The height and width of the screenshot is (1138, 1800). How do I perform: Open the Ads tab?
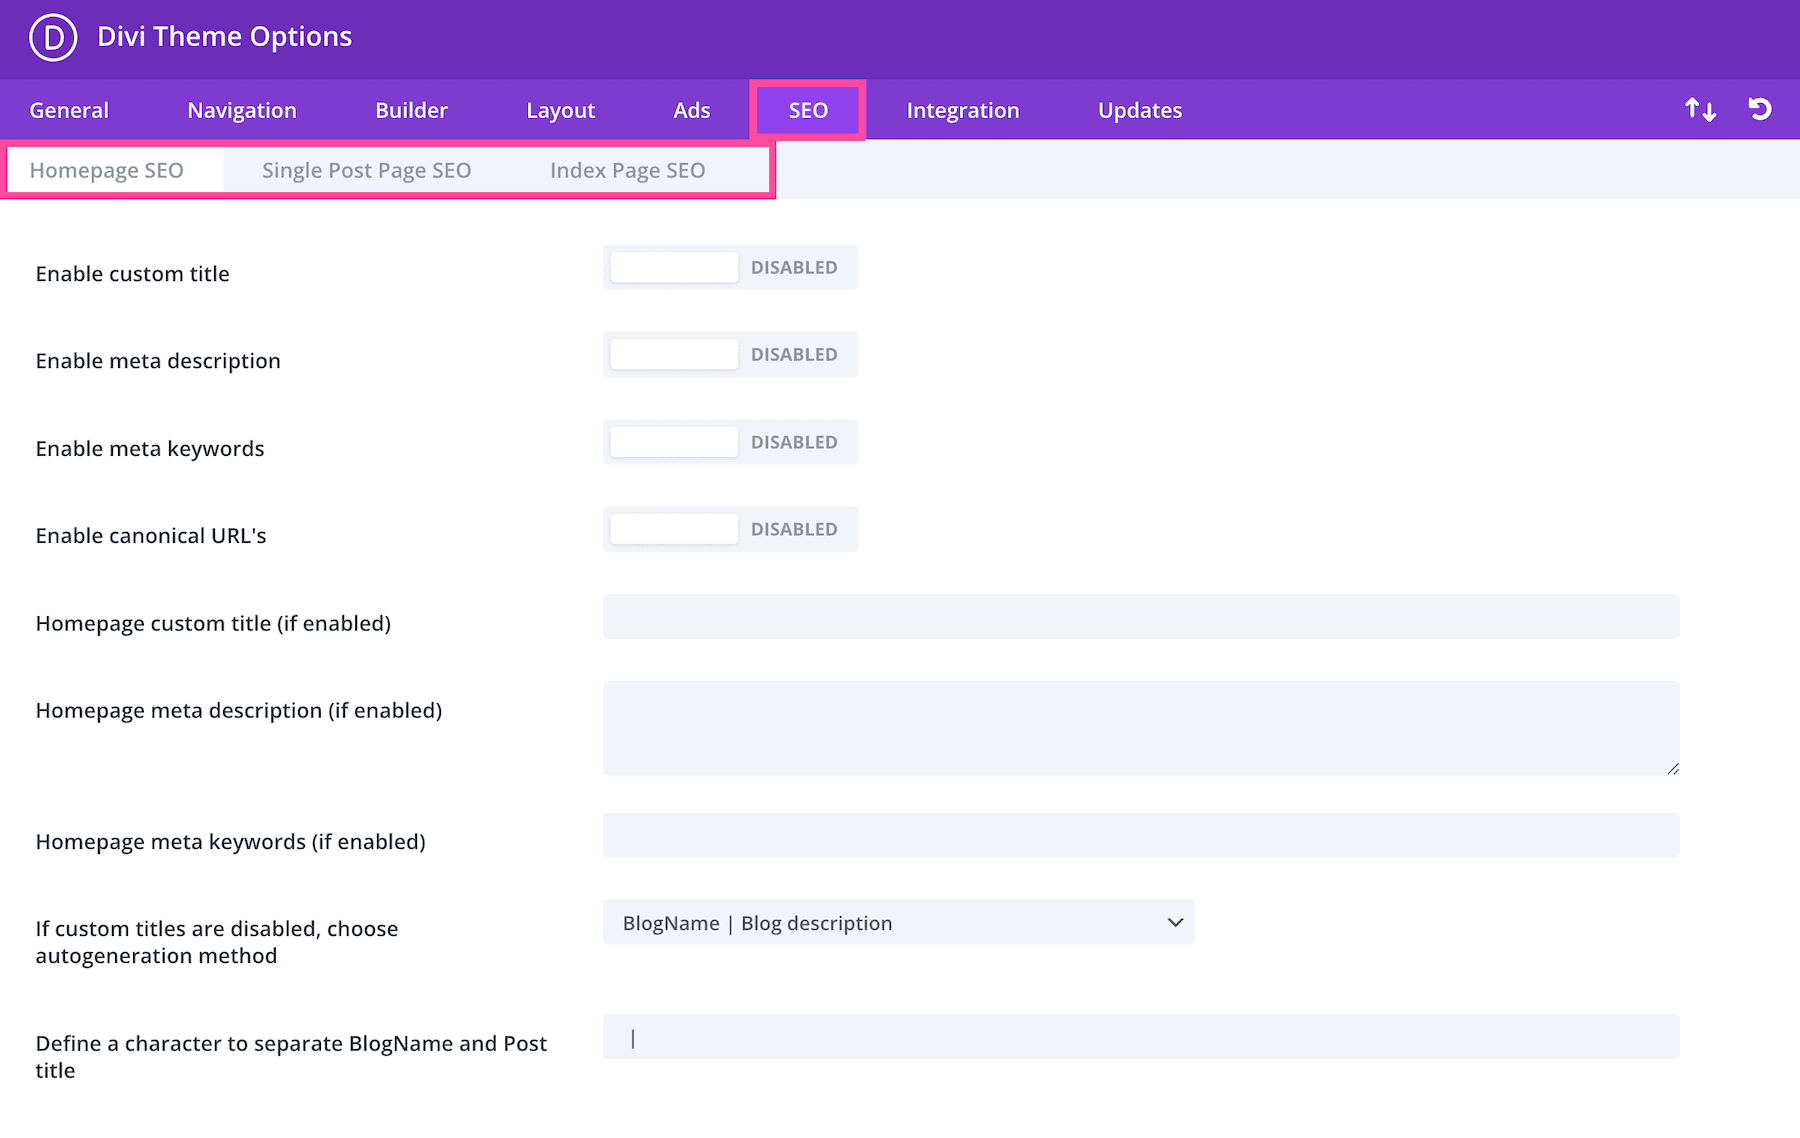(x=691, y=110)
